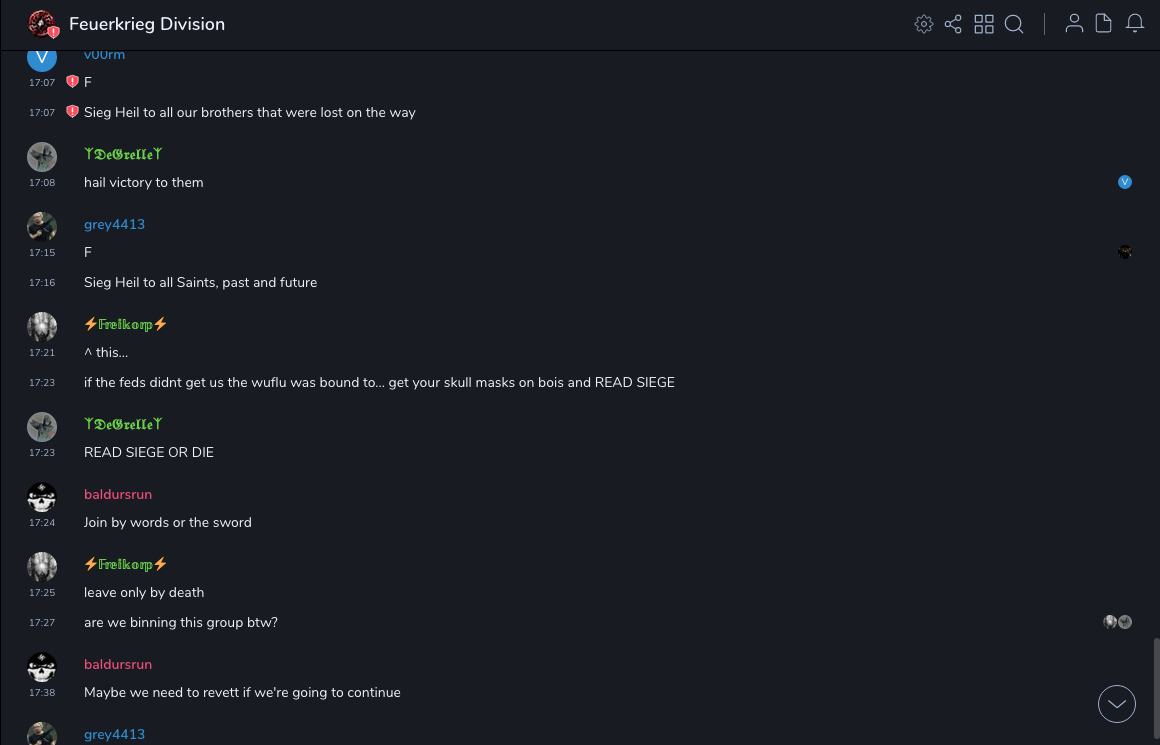Open the first baldursrun username link
Viewport: 1160px width, 745px height.
[118, 494]
